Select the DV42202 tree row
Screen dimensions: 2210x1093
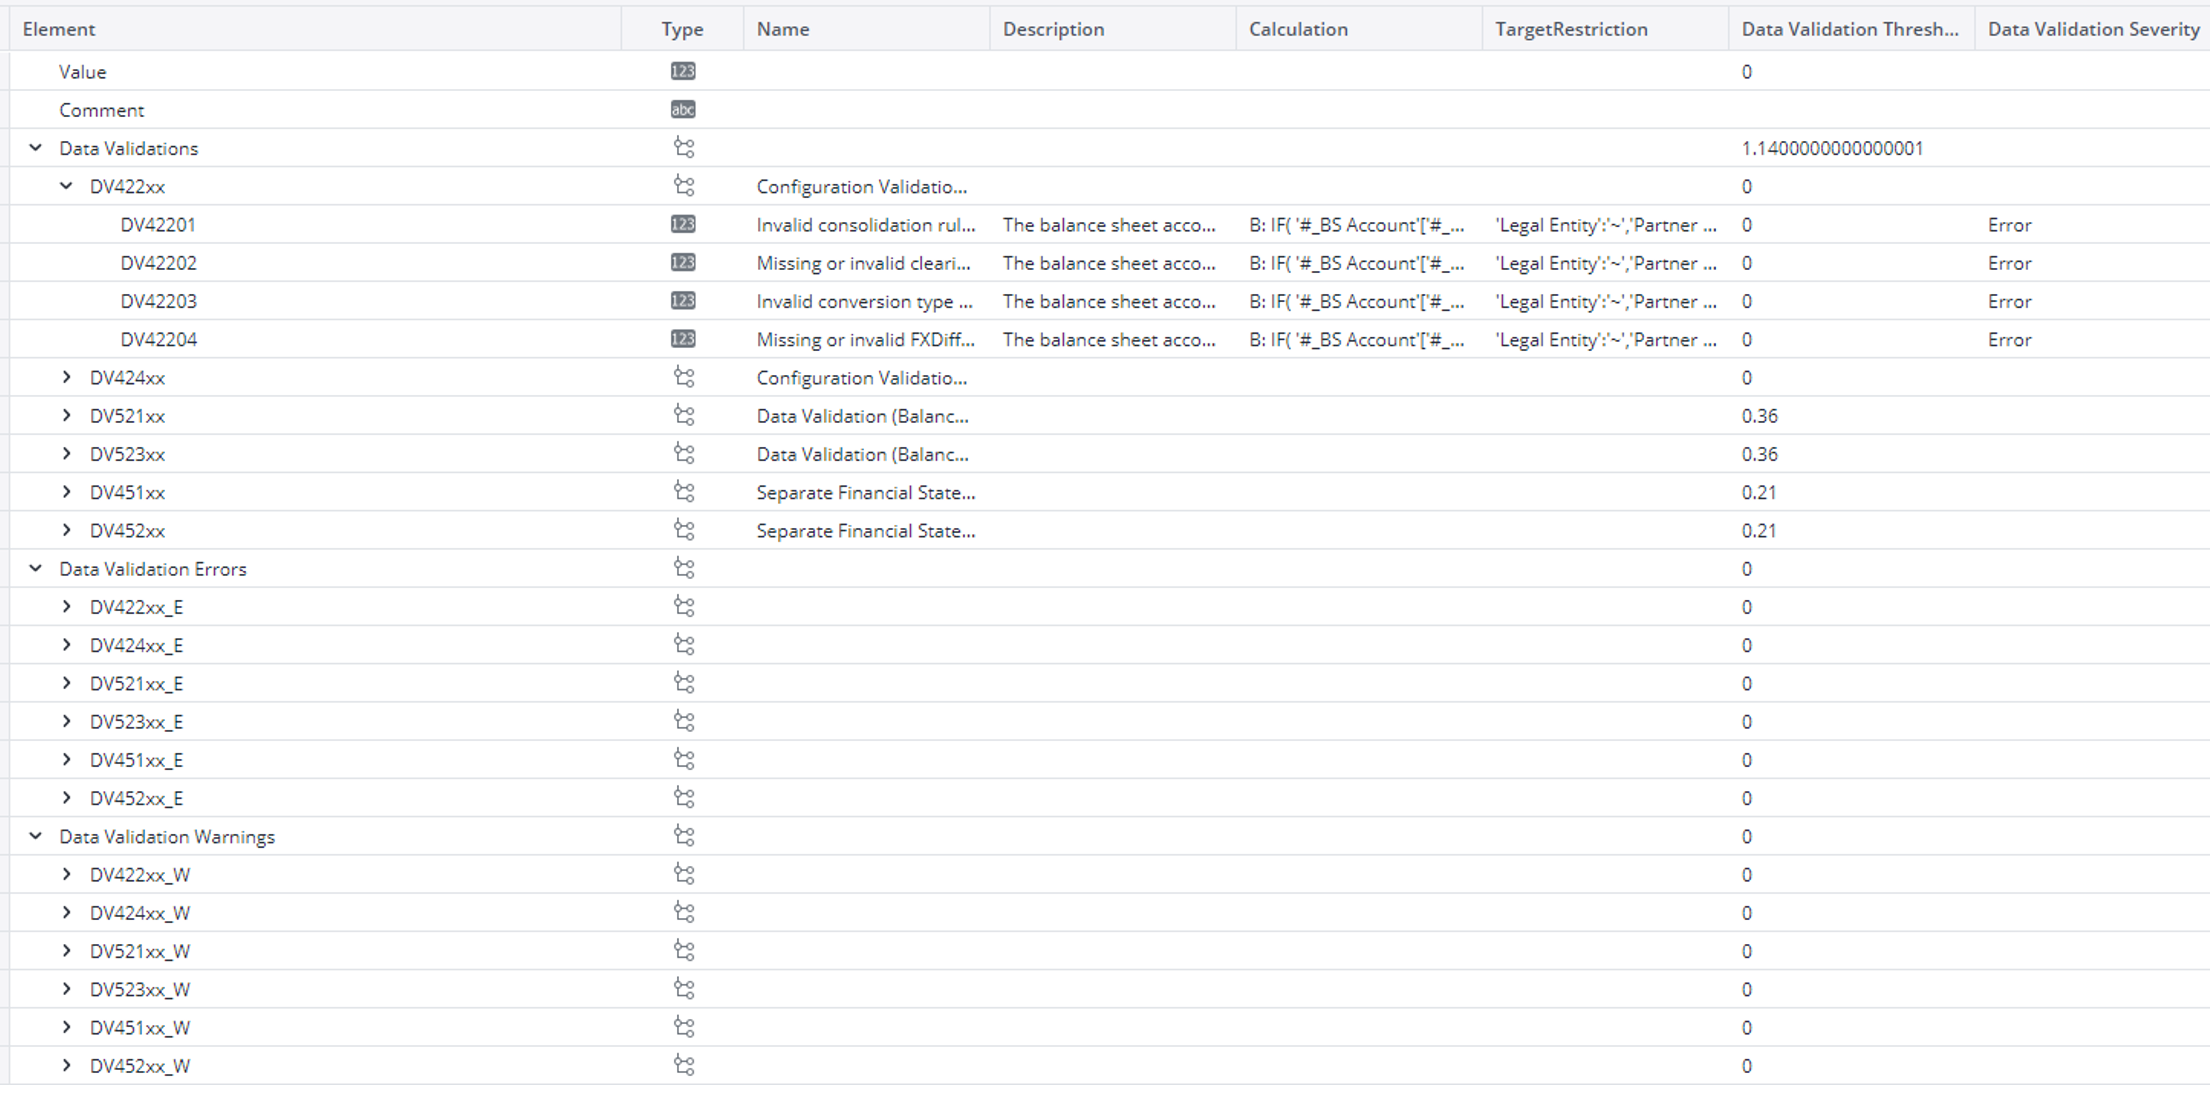click(158, 263)
